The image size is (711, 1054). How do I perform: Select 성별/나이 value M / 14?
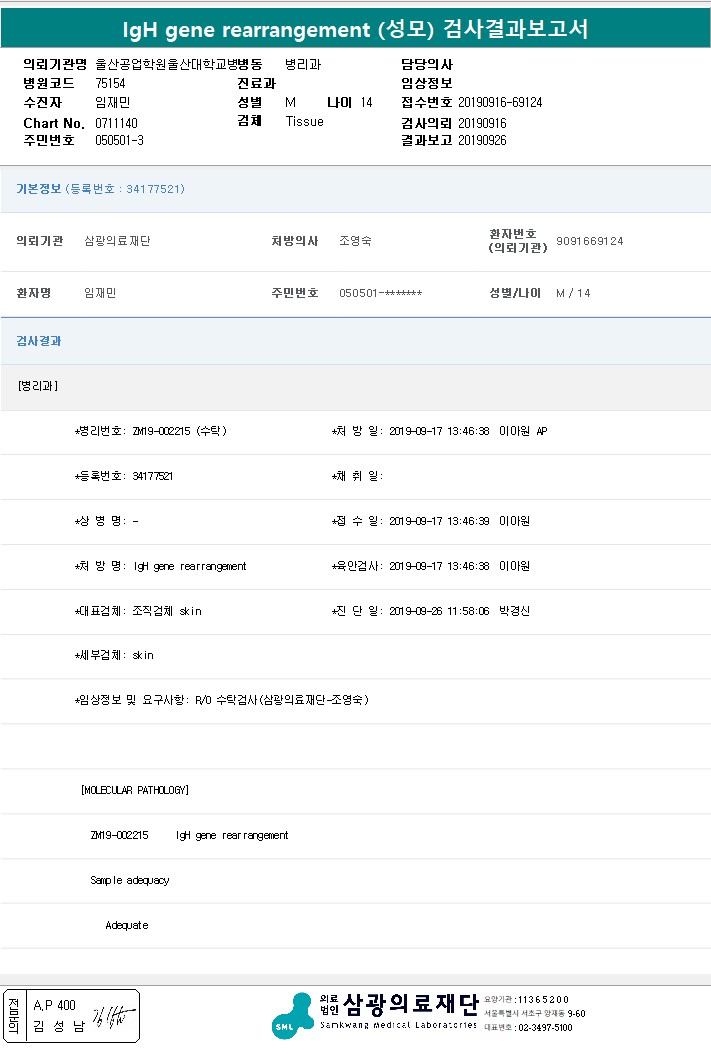click(x=573, y=293)
